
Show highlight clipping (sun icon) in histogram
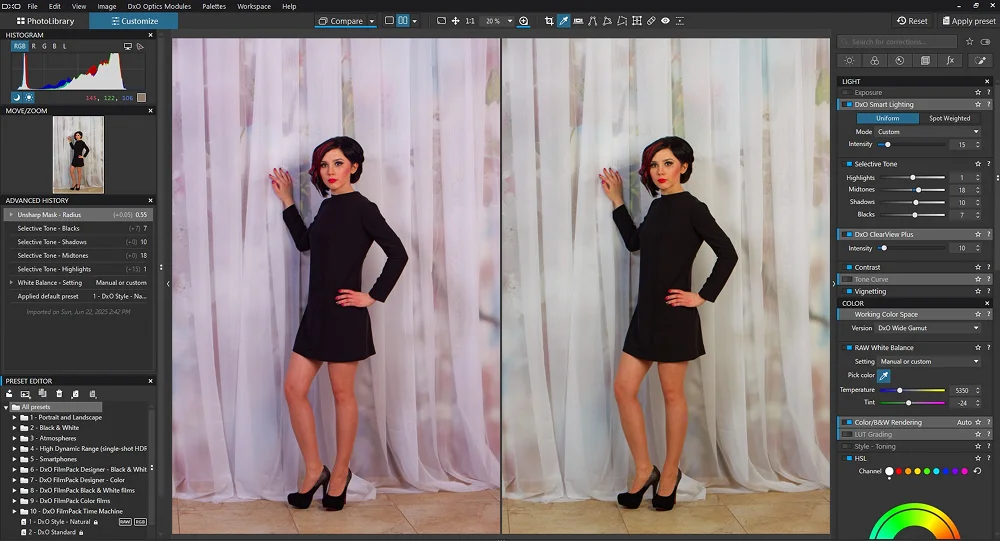pos(29,98)
